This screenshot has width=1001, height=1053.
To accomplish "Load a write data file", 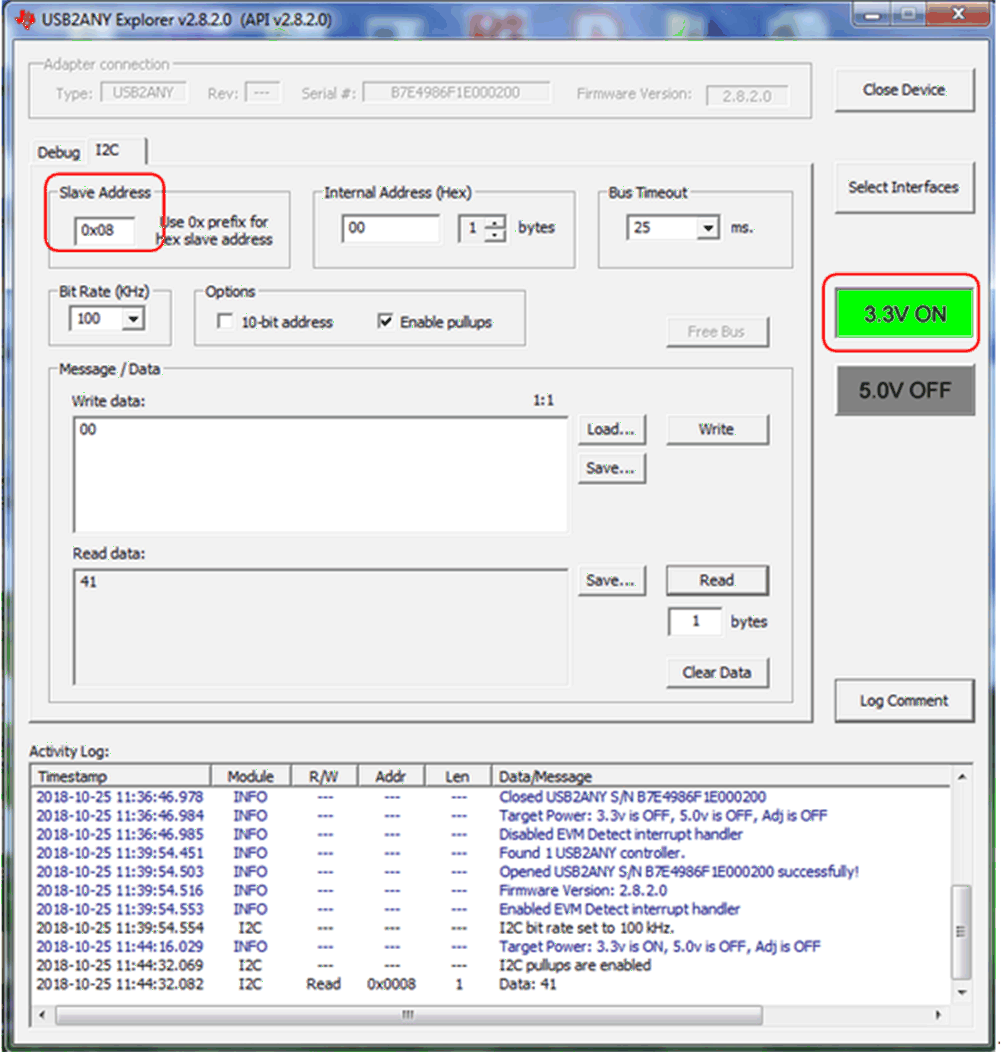I will click(611, 429).
